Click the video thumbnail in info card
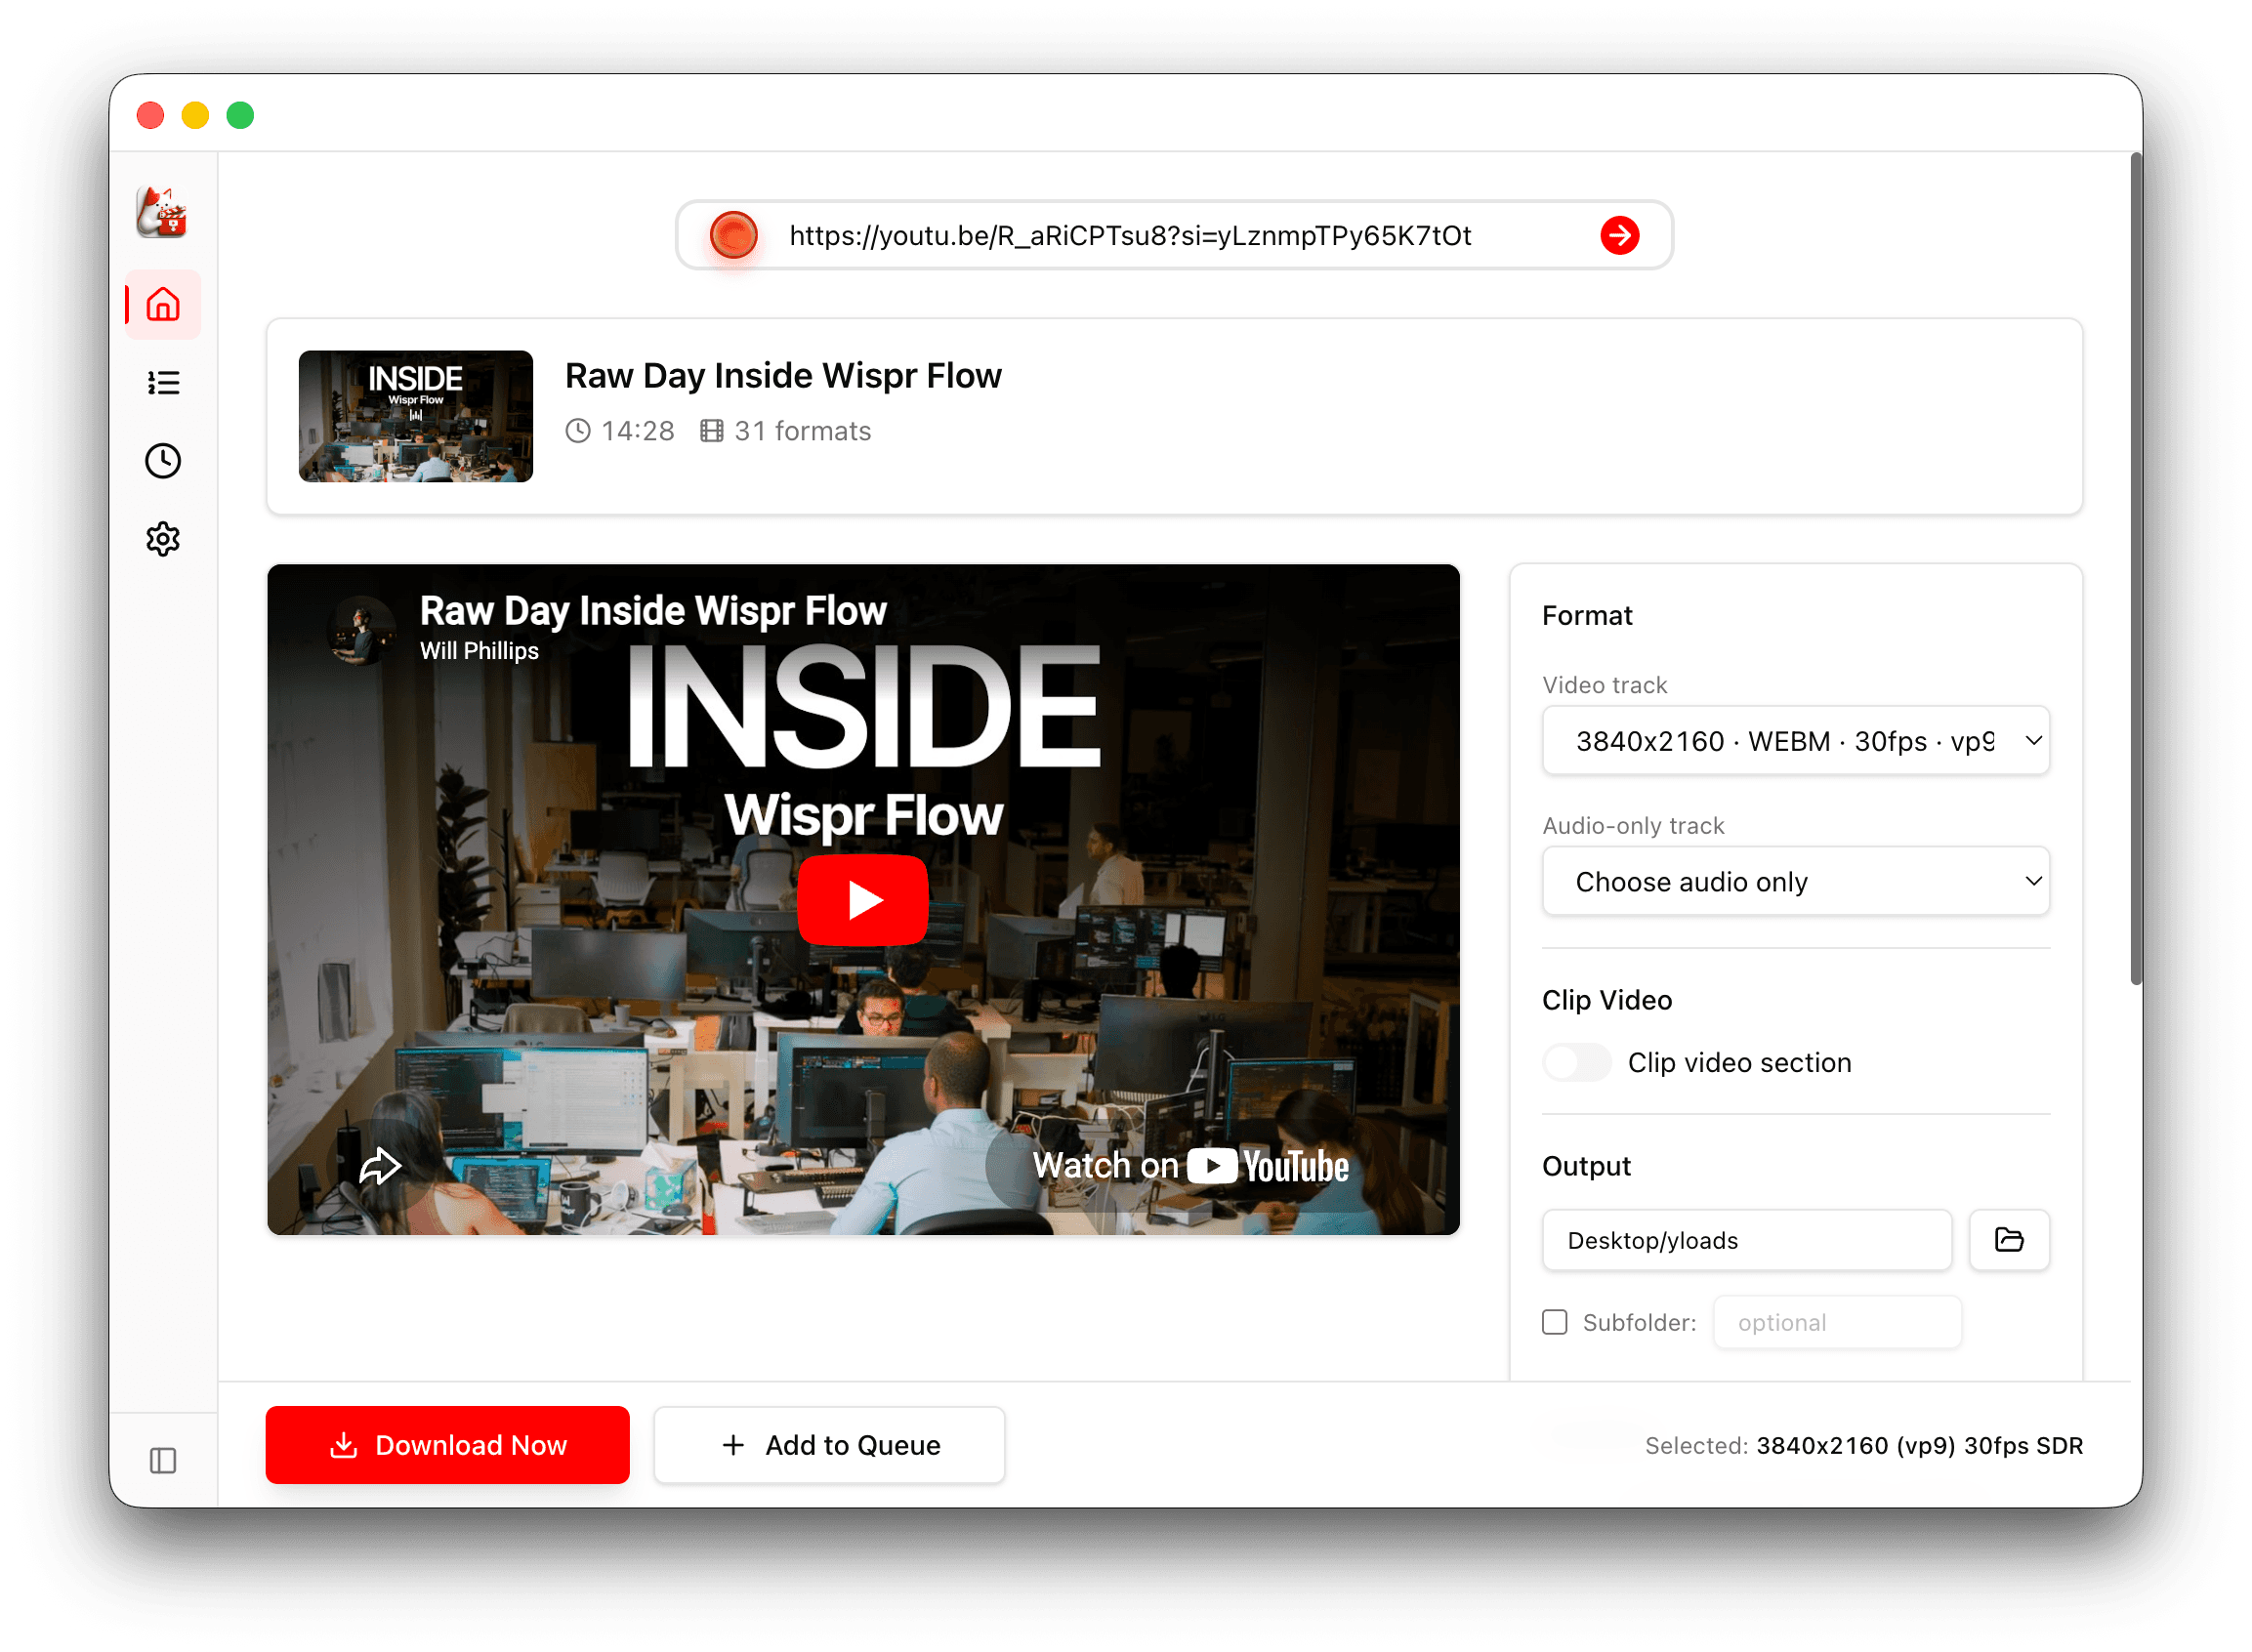The height and width of the screenshot is (1652, 2252). pyautogui.click(x=416, y=416)
